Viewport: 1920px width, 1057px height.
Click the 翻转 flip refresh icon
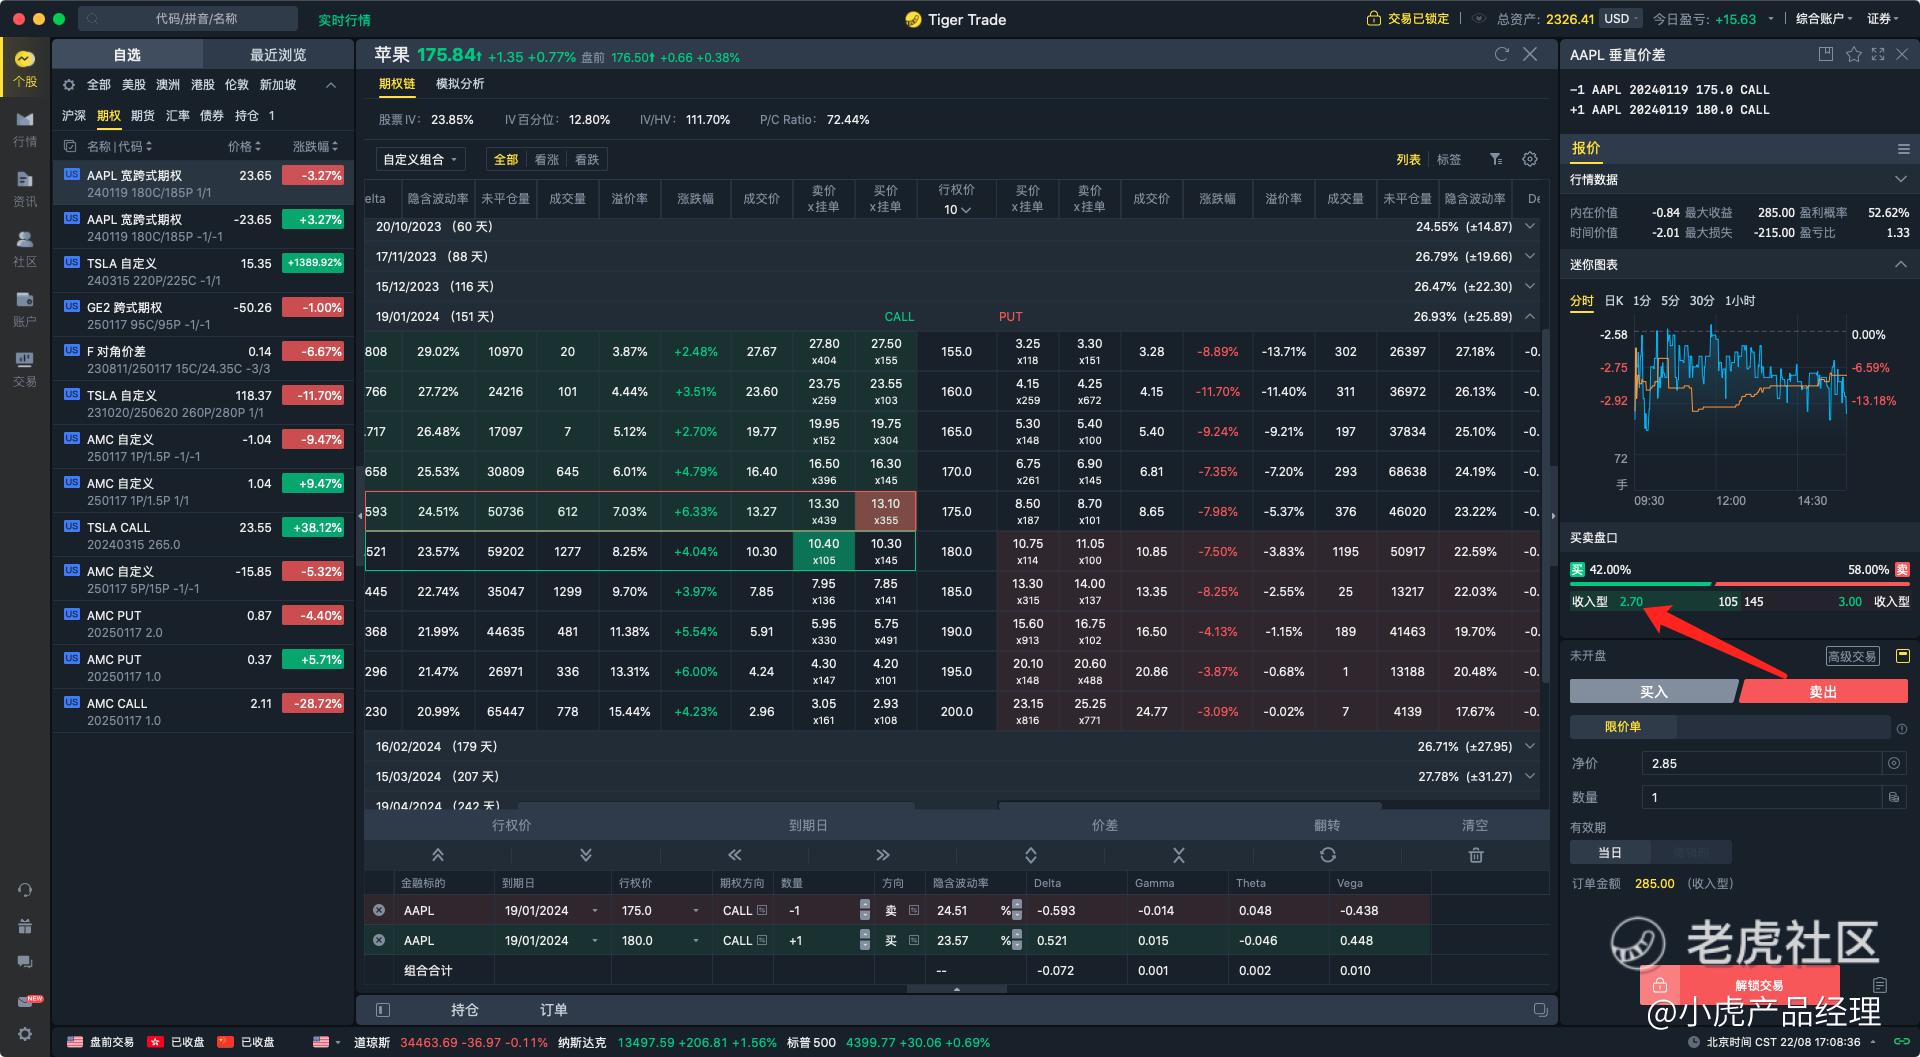(x=1328, y=855)
